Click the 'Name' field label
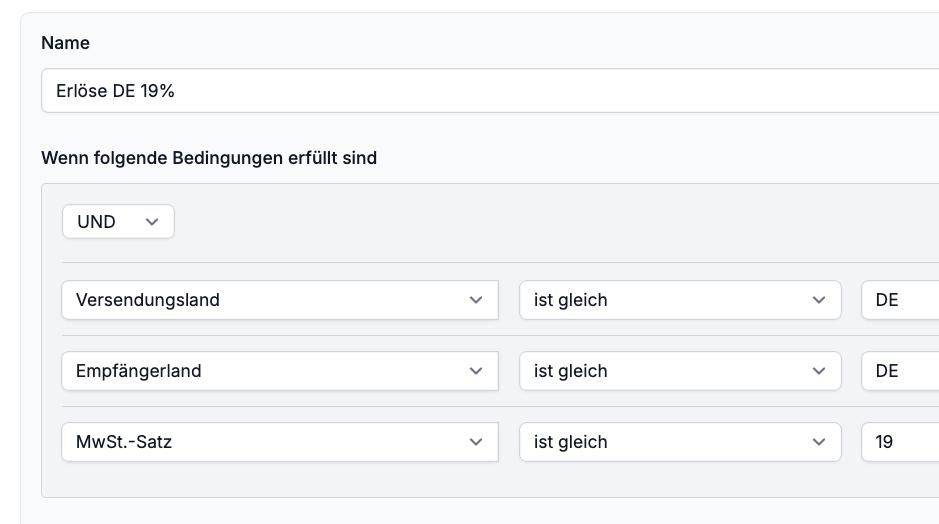 tap(65, 43)
